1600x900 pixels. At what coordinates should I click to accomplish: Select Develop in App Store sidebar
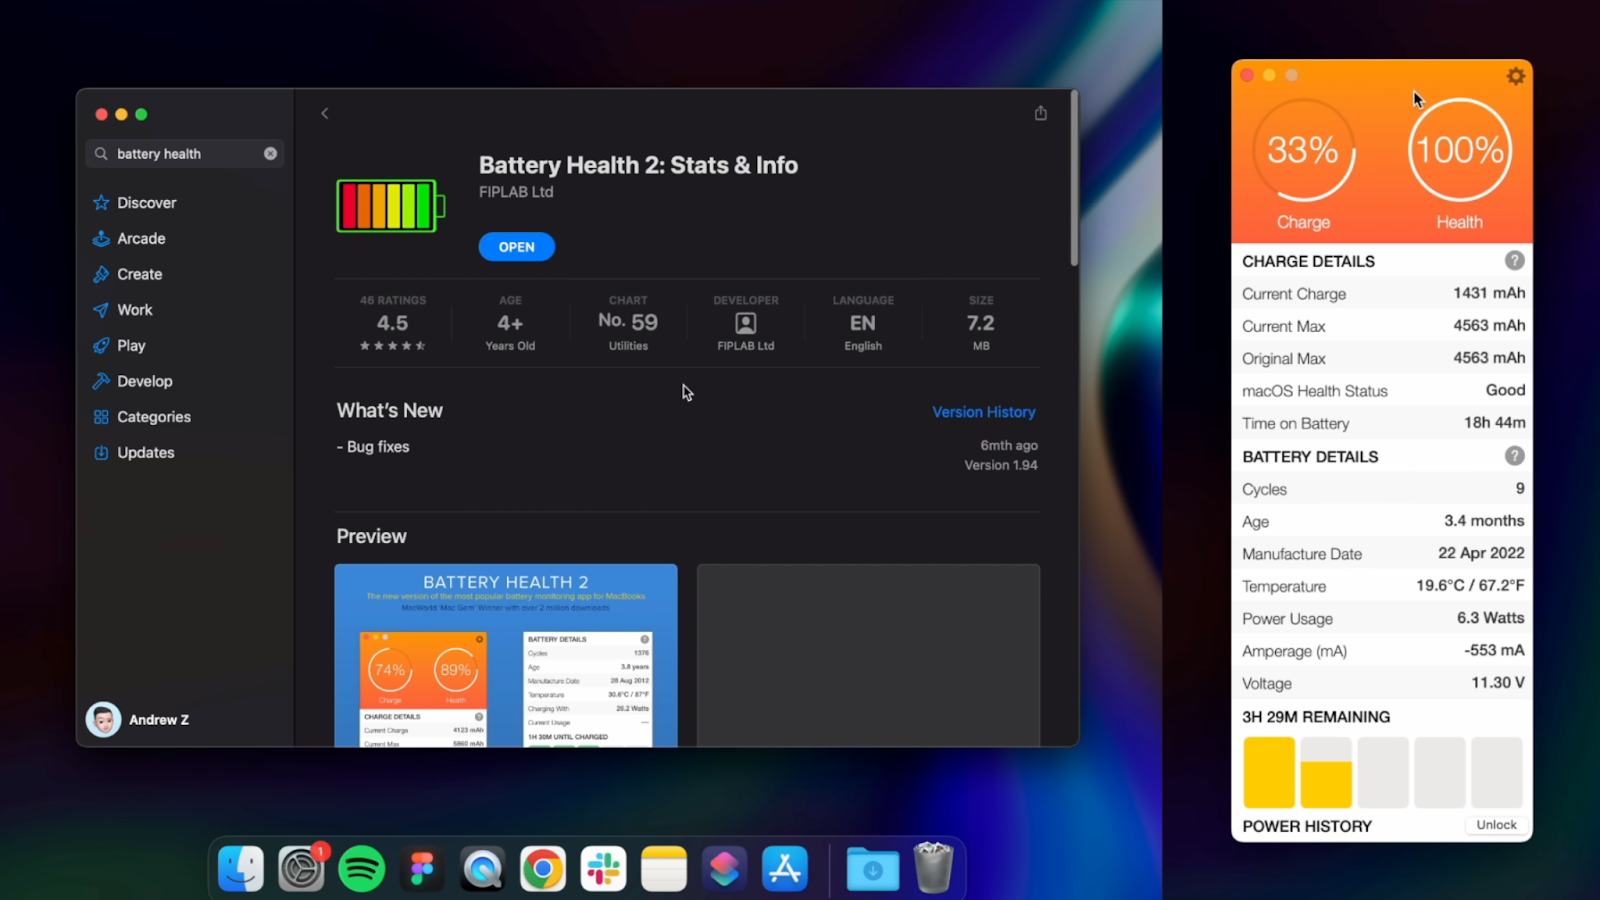tap(144, 381)
